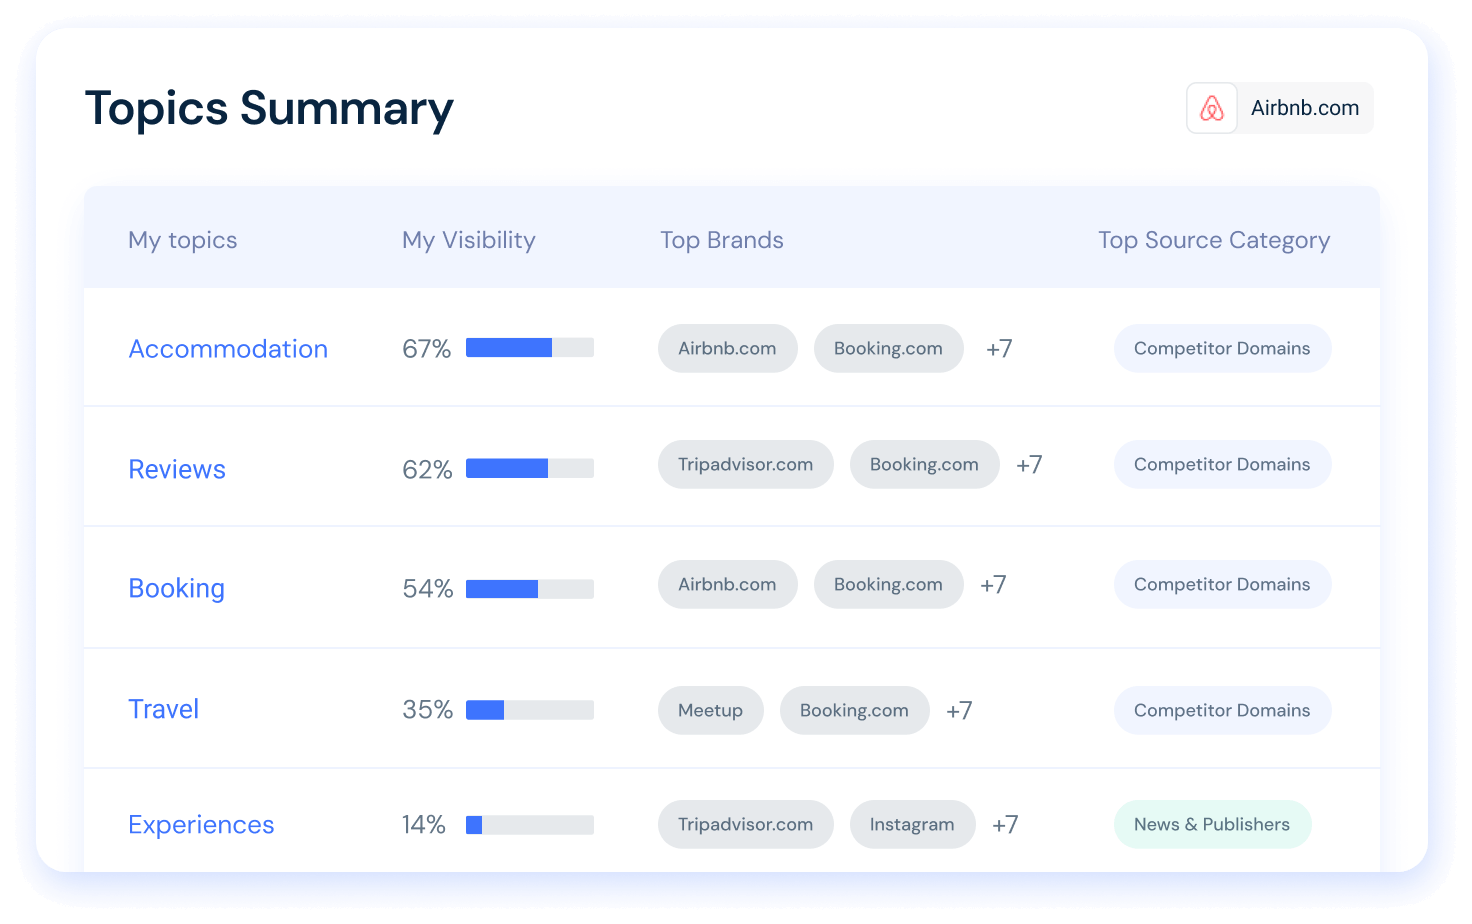Sort by My Visibility column header
The width and height of the screenshot is (1472, 924).
click(x=468, y=240)
